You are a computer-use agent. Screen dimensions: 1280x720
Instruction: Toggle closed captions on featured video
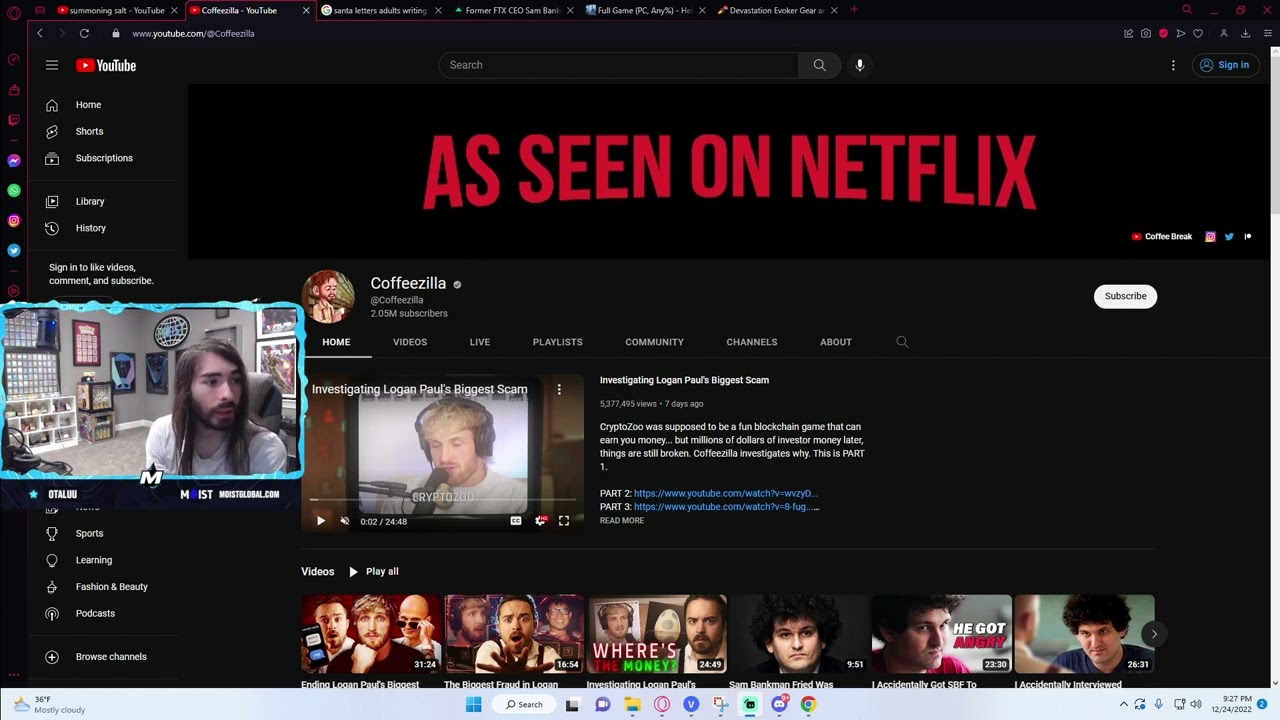(x=516, y=521)
